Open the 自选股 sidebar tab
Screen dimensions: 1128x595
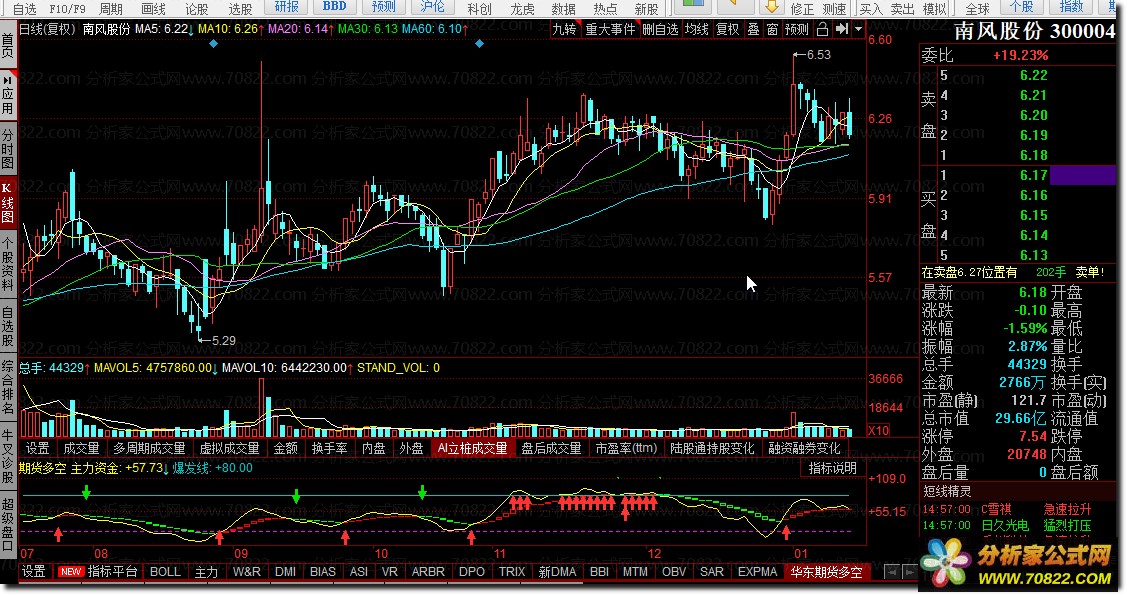point(8,327)
